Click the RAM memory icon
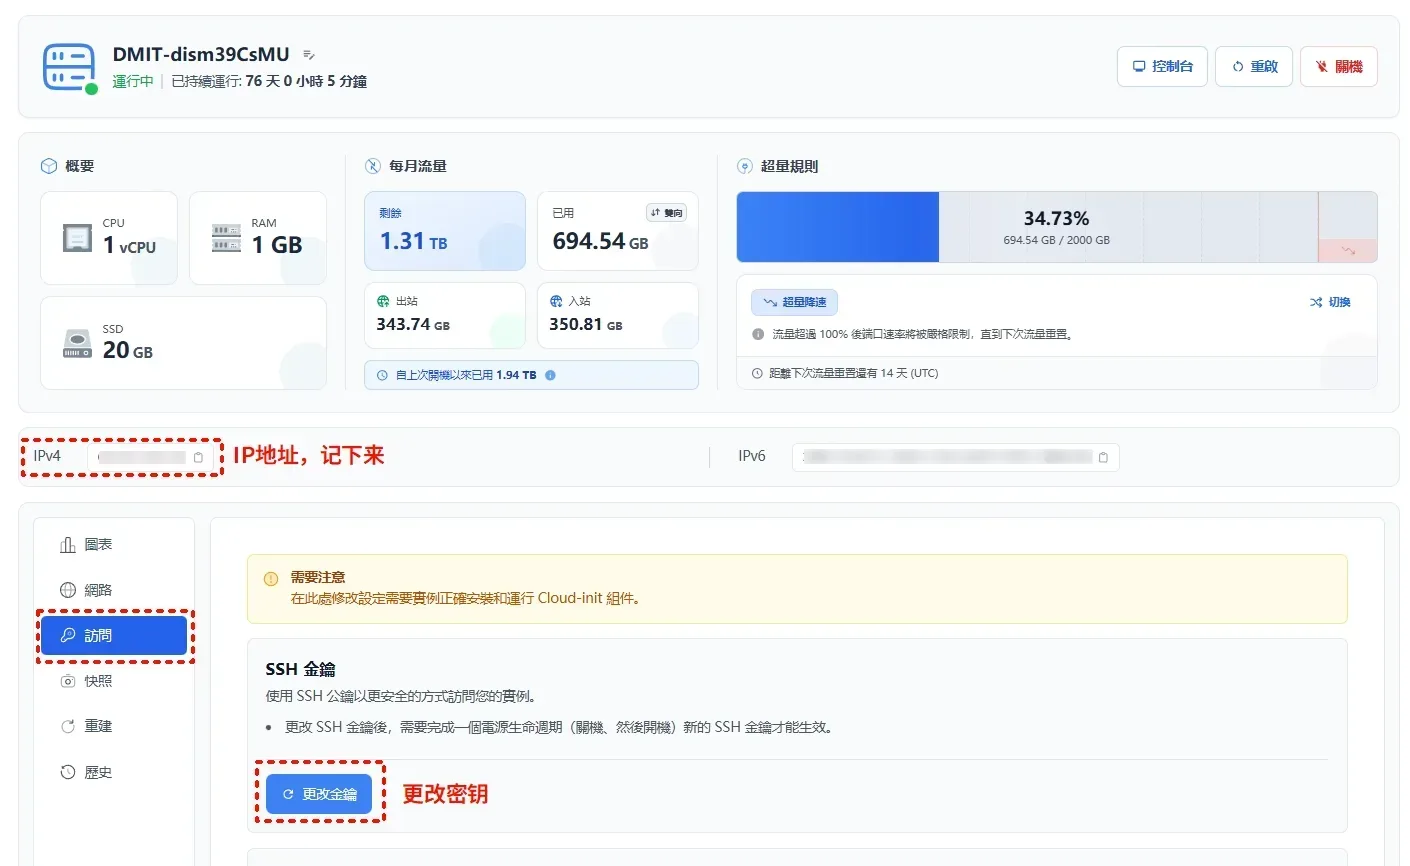 (x=227, y=238)
